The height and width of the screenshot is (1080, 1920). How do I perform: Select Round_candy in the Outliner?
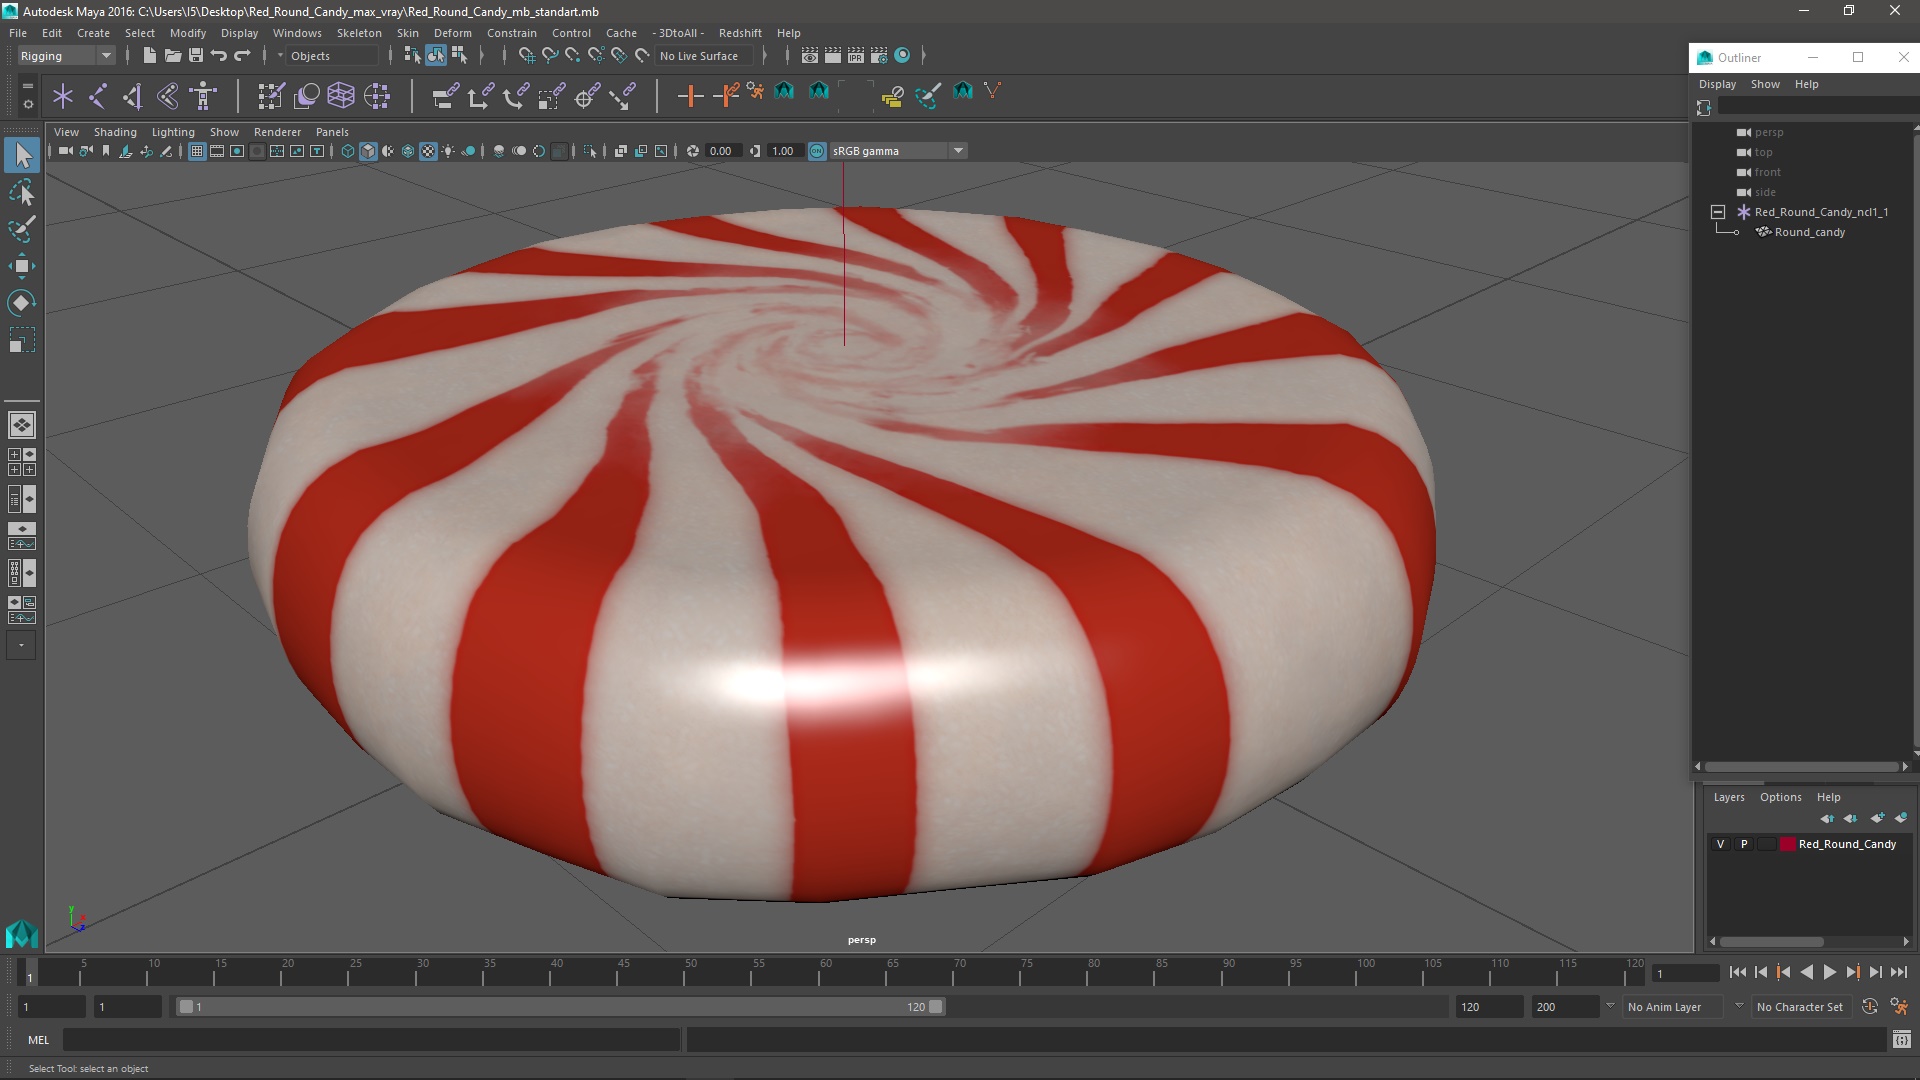[x=1809, y=232]
